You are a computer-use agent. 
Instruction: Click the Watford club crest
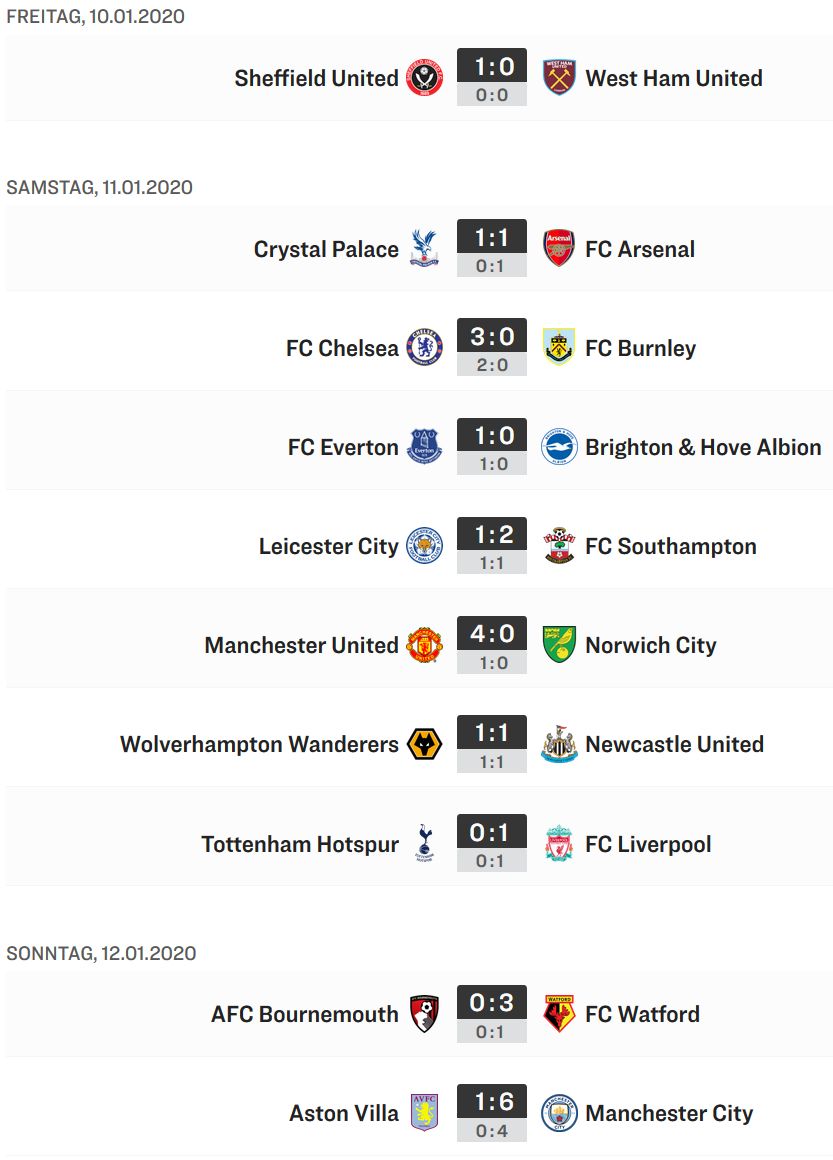click(559, 1013)
